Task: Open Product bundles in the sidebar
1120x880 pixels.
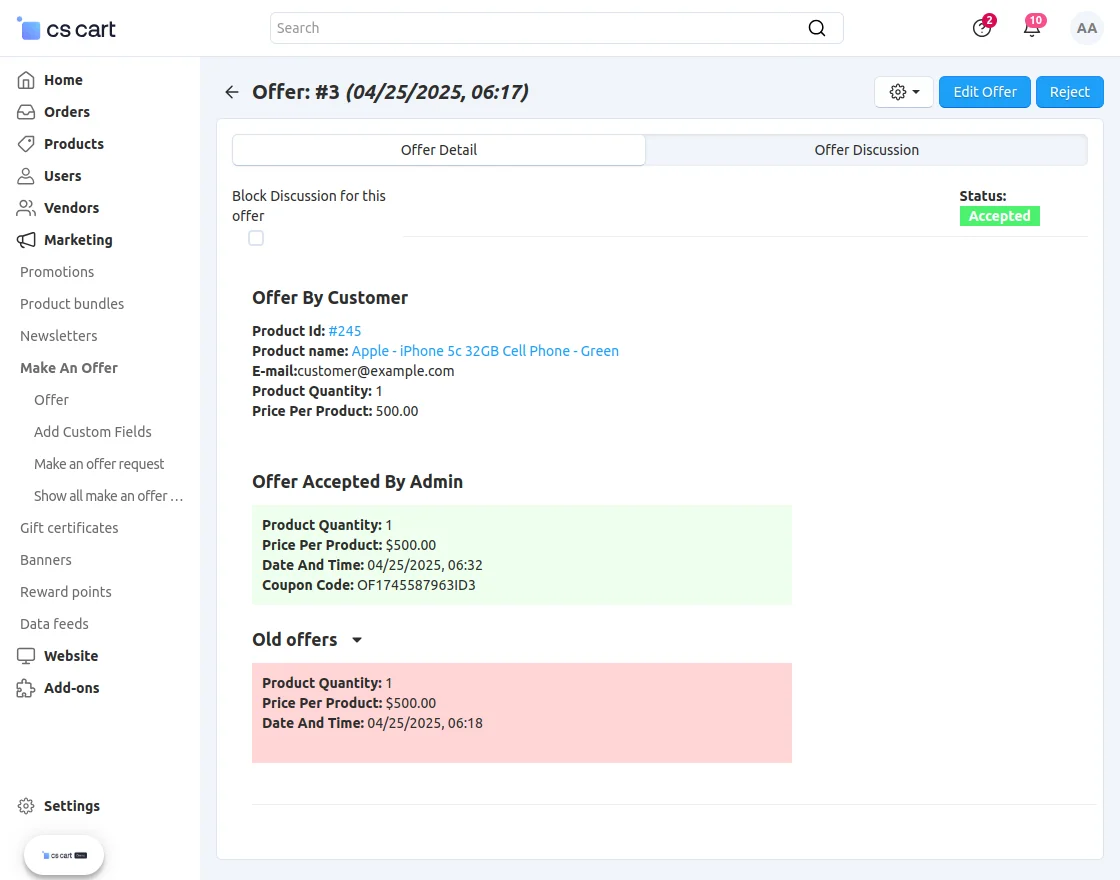Action: tap(72, 304)
